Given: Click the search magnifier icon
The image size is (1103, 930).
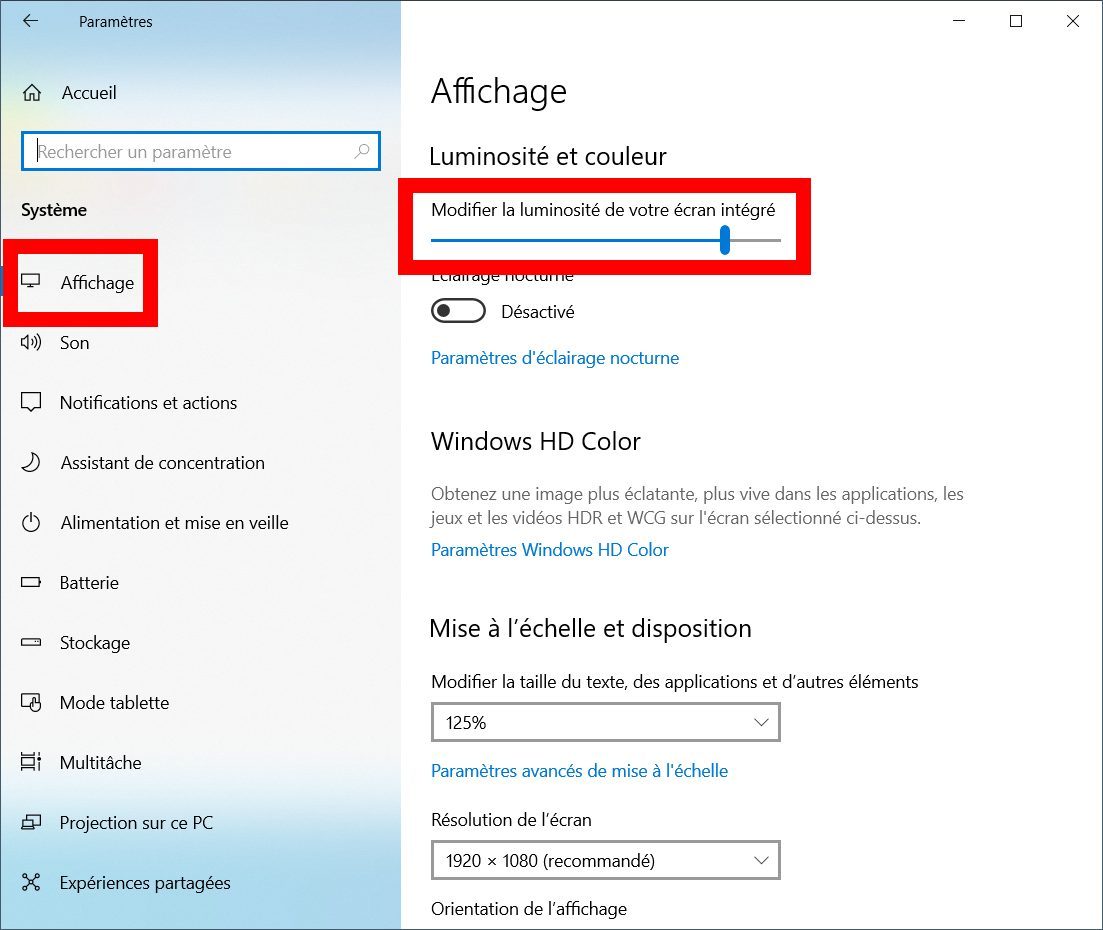Looking at the screenshot, I should point(362,151).
